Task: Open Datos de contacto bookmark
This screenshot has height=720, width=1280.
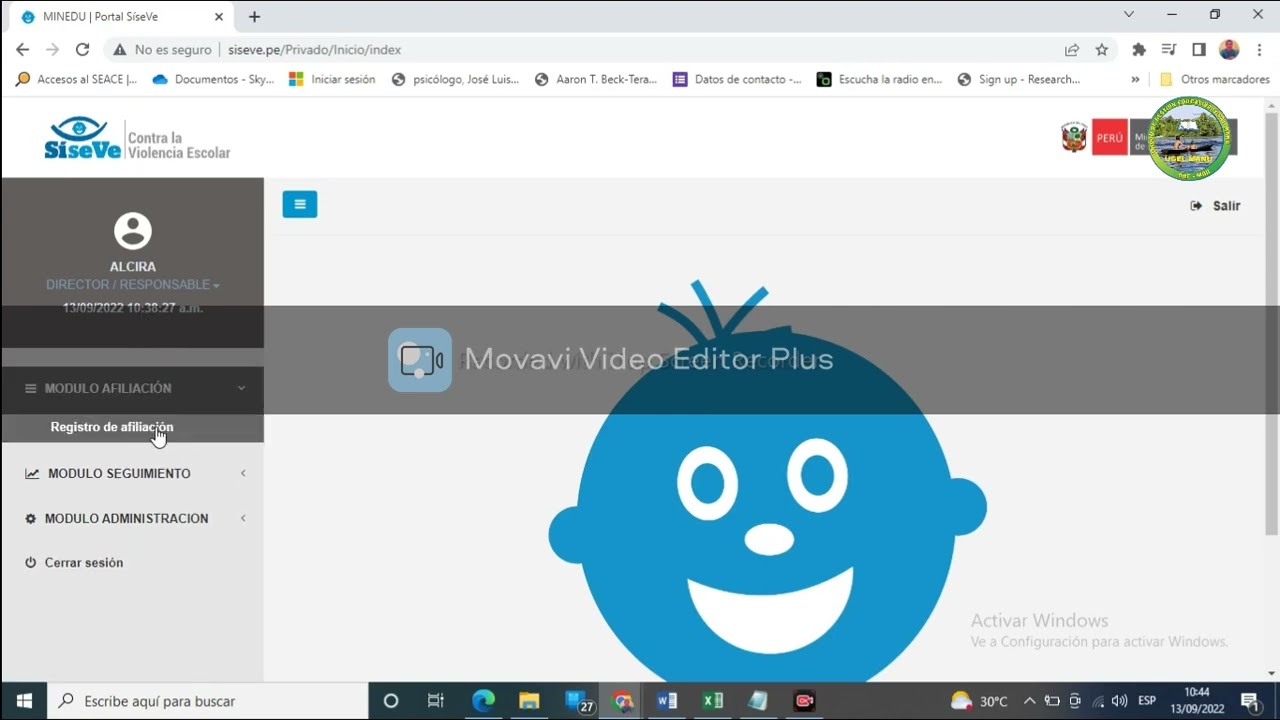Action: (737, 79)
